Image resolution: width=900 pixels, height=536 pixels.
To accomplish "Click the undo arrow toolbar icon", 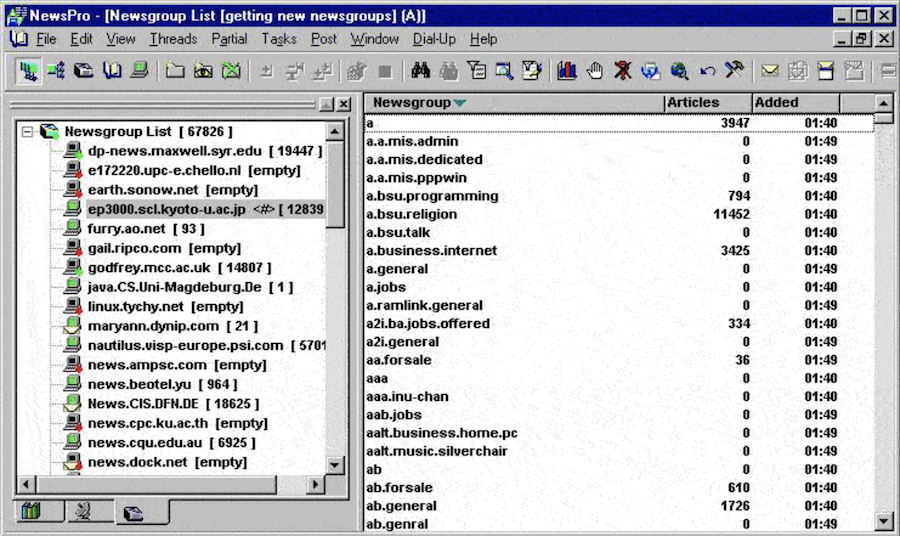I will (x=707, y=71).
